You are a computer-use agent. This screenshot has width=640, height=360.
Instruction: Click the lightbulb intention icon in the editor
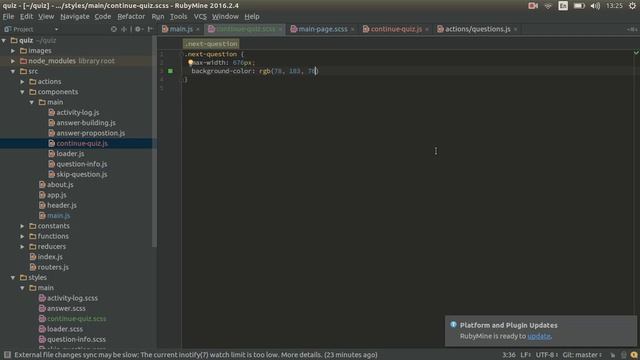point(190,63)
